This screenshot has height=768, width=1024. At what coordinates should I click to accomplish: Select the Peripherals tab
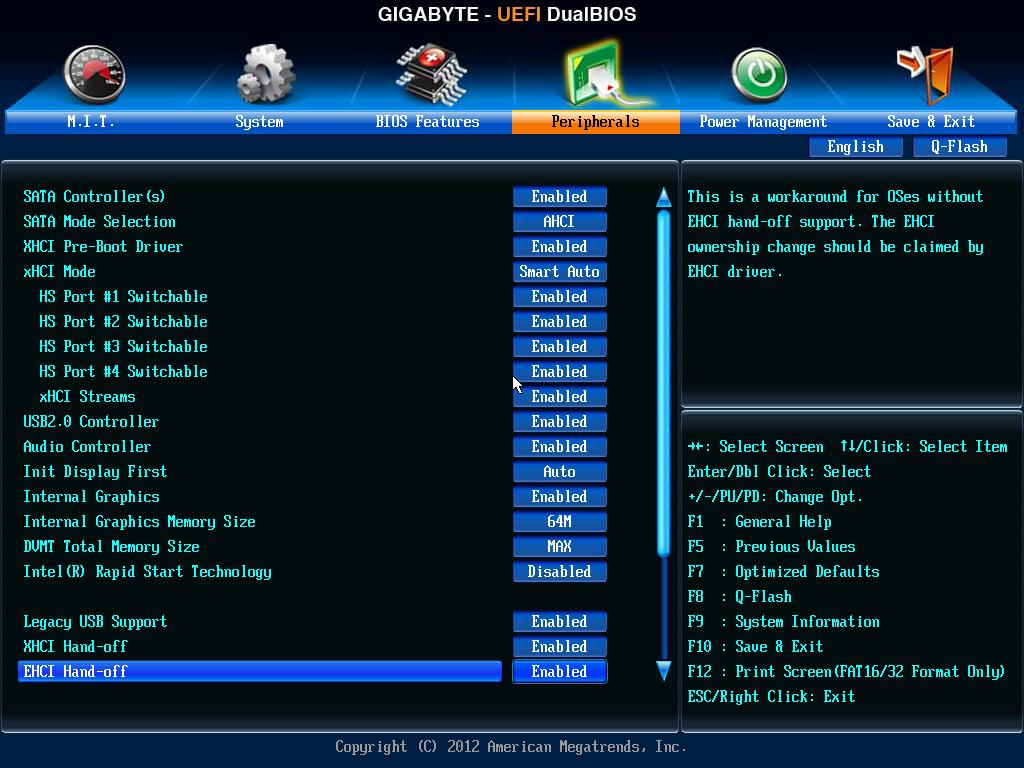point(596,121)
